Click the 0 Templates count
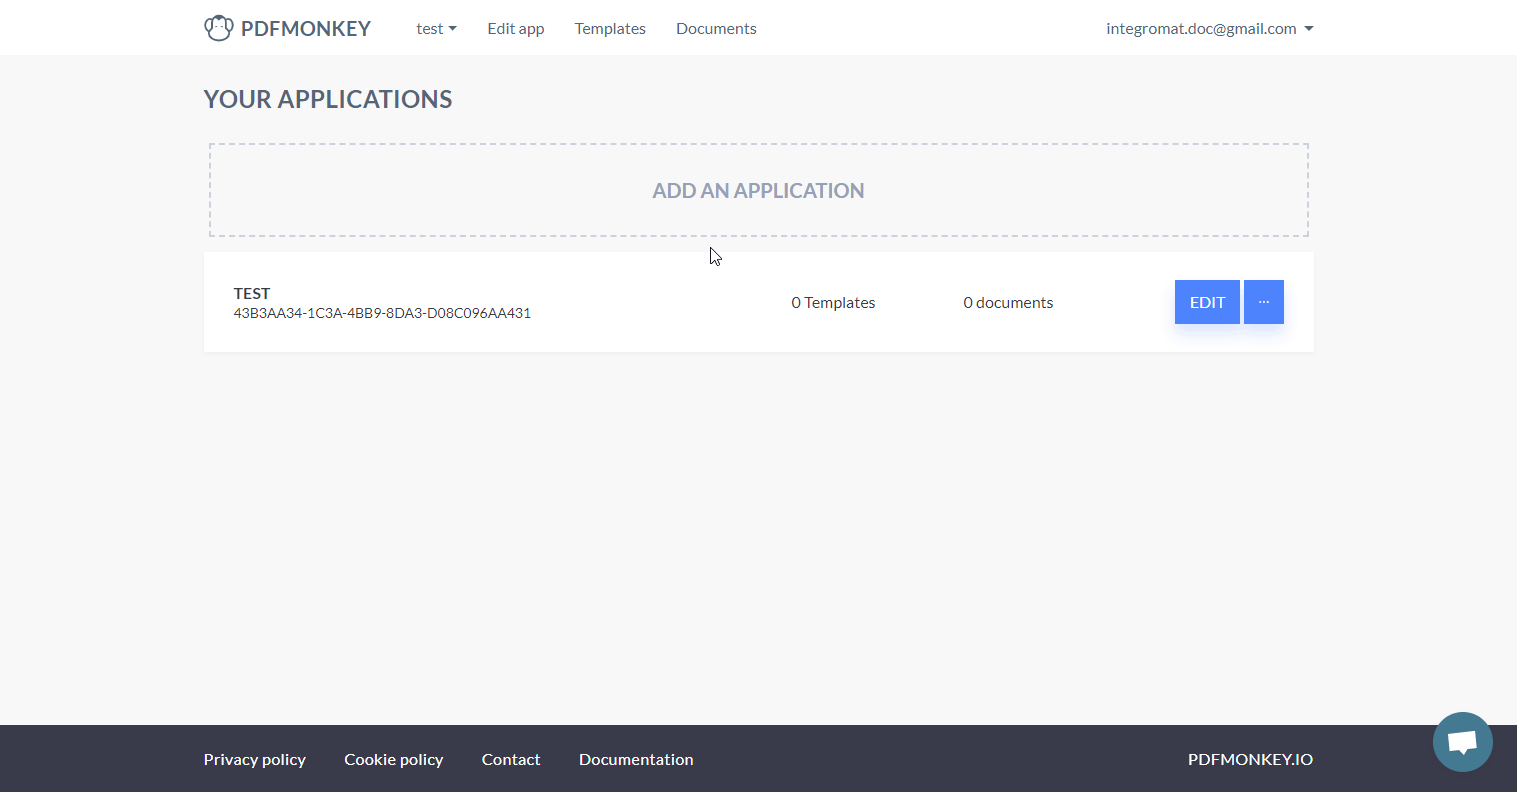Image resolution: width=1517 pixels, height=792 pixels. (833, 302)
